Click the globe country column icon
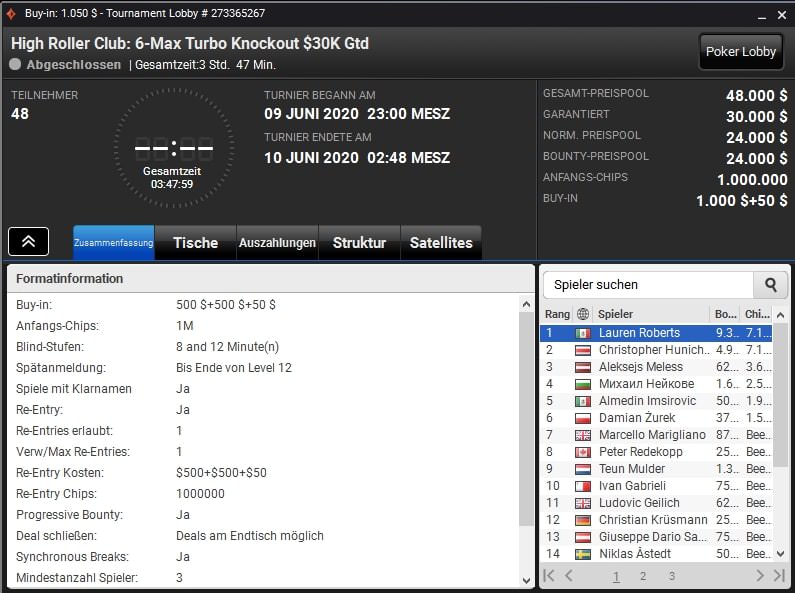Image resolution: width=795 pixels, height=593 pixels. pos(583,314)
